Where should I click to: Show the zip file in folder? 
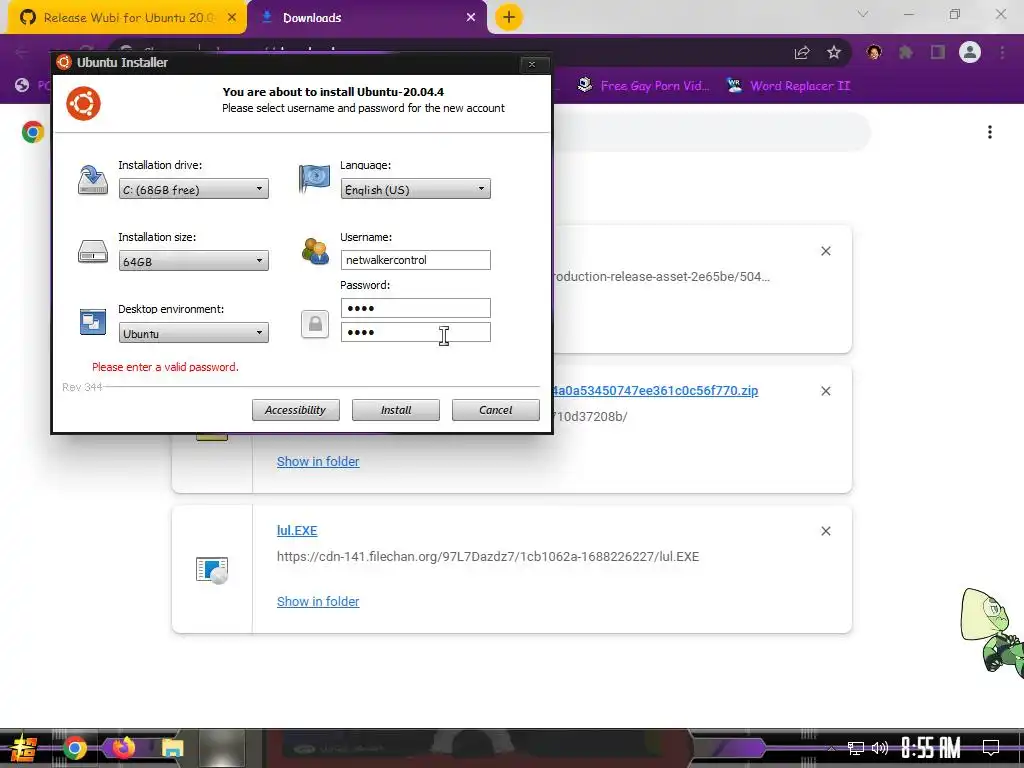pos(318,461)
